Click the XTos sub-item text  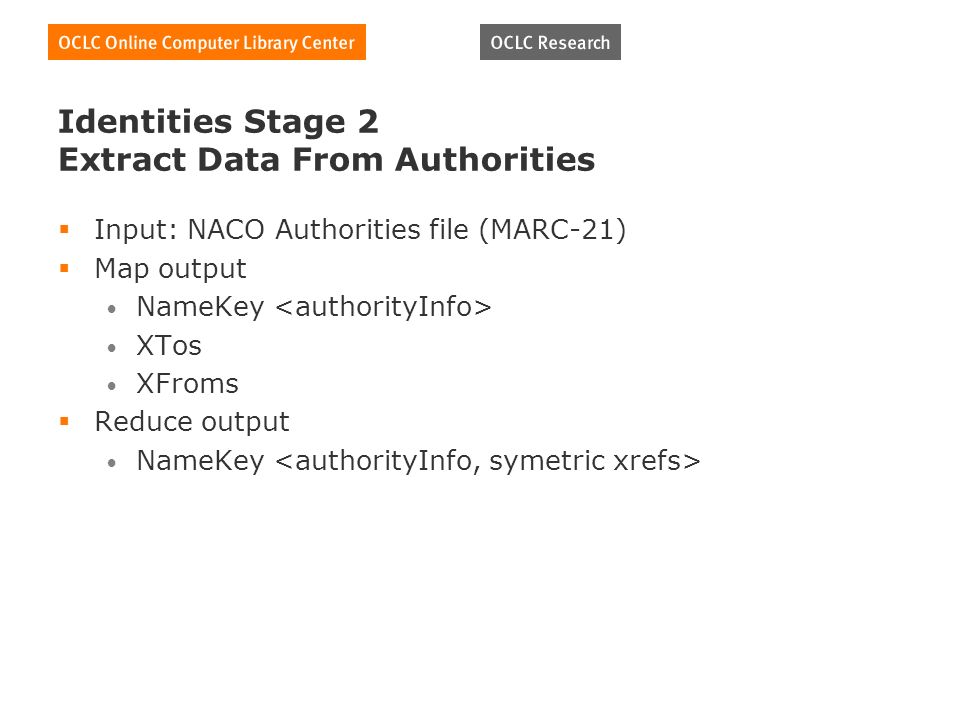coord(169,346)
